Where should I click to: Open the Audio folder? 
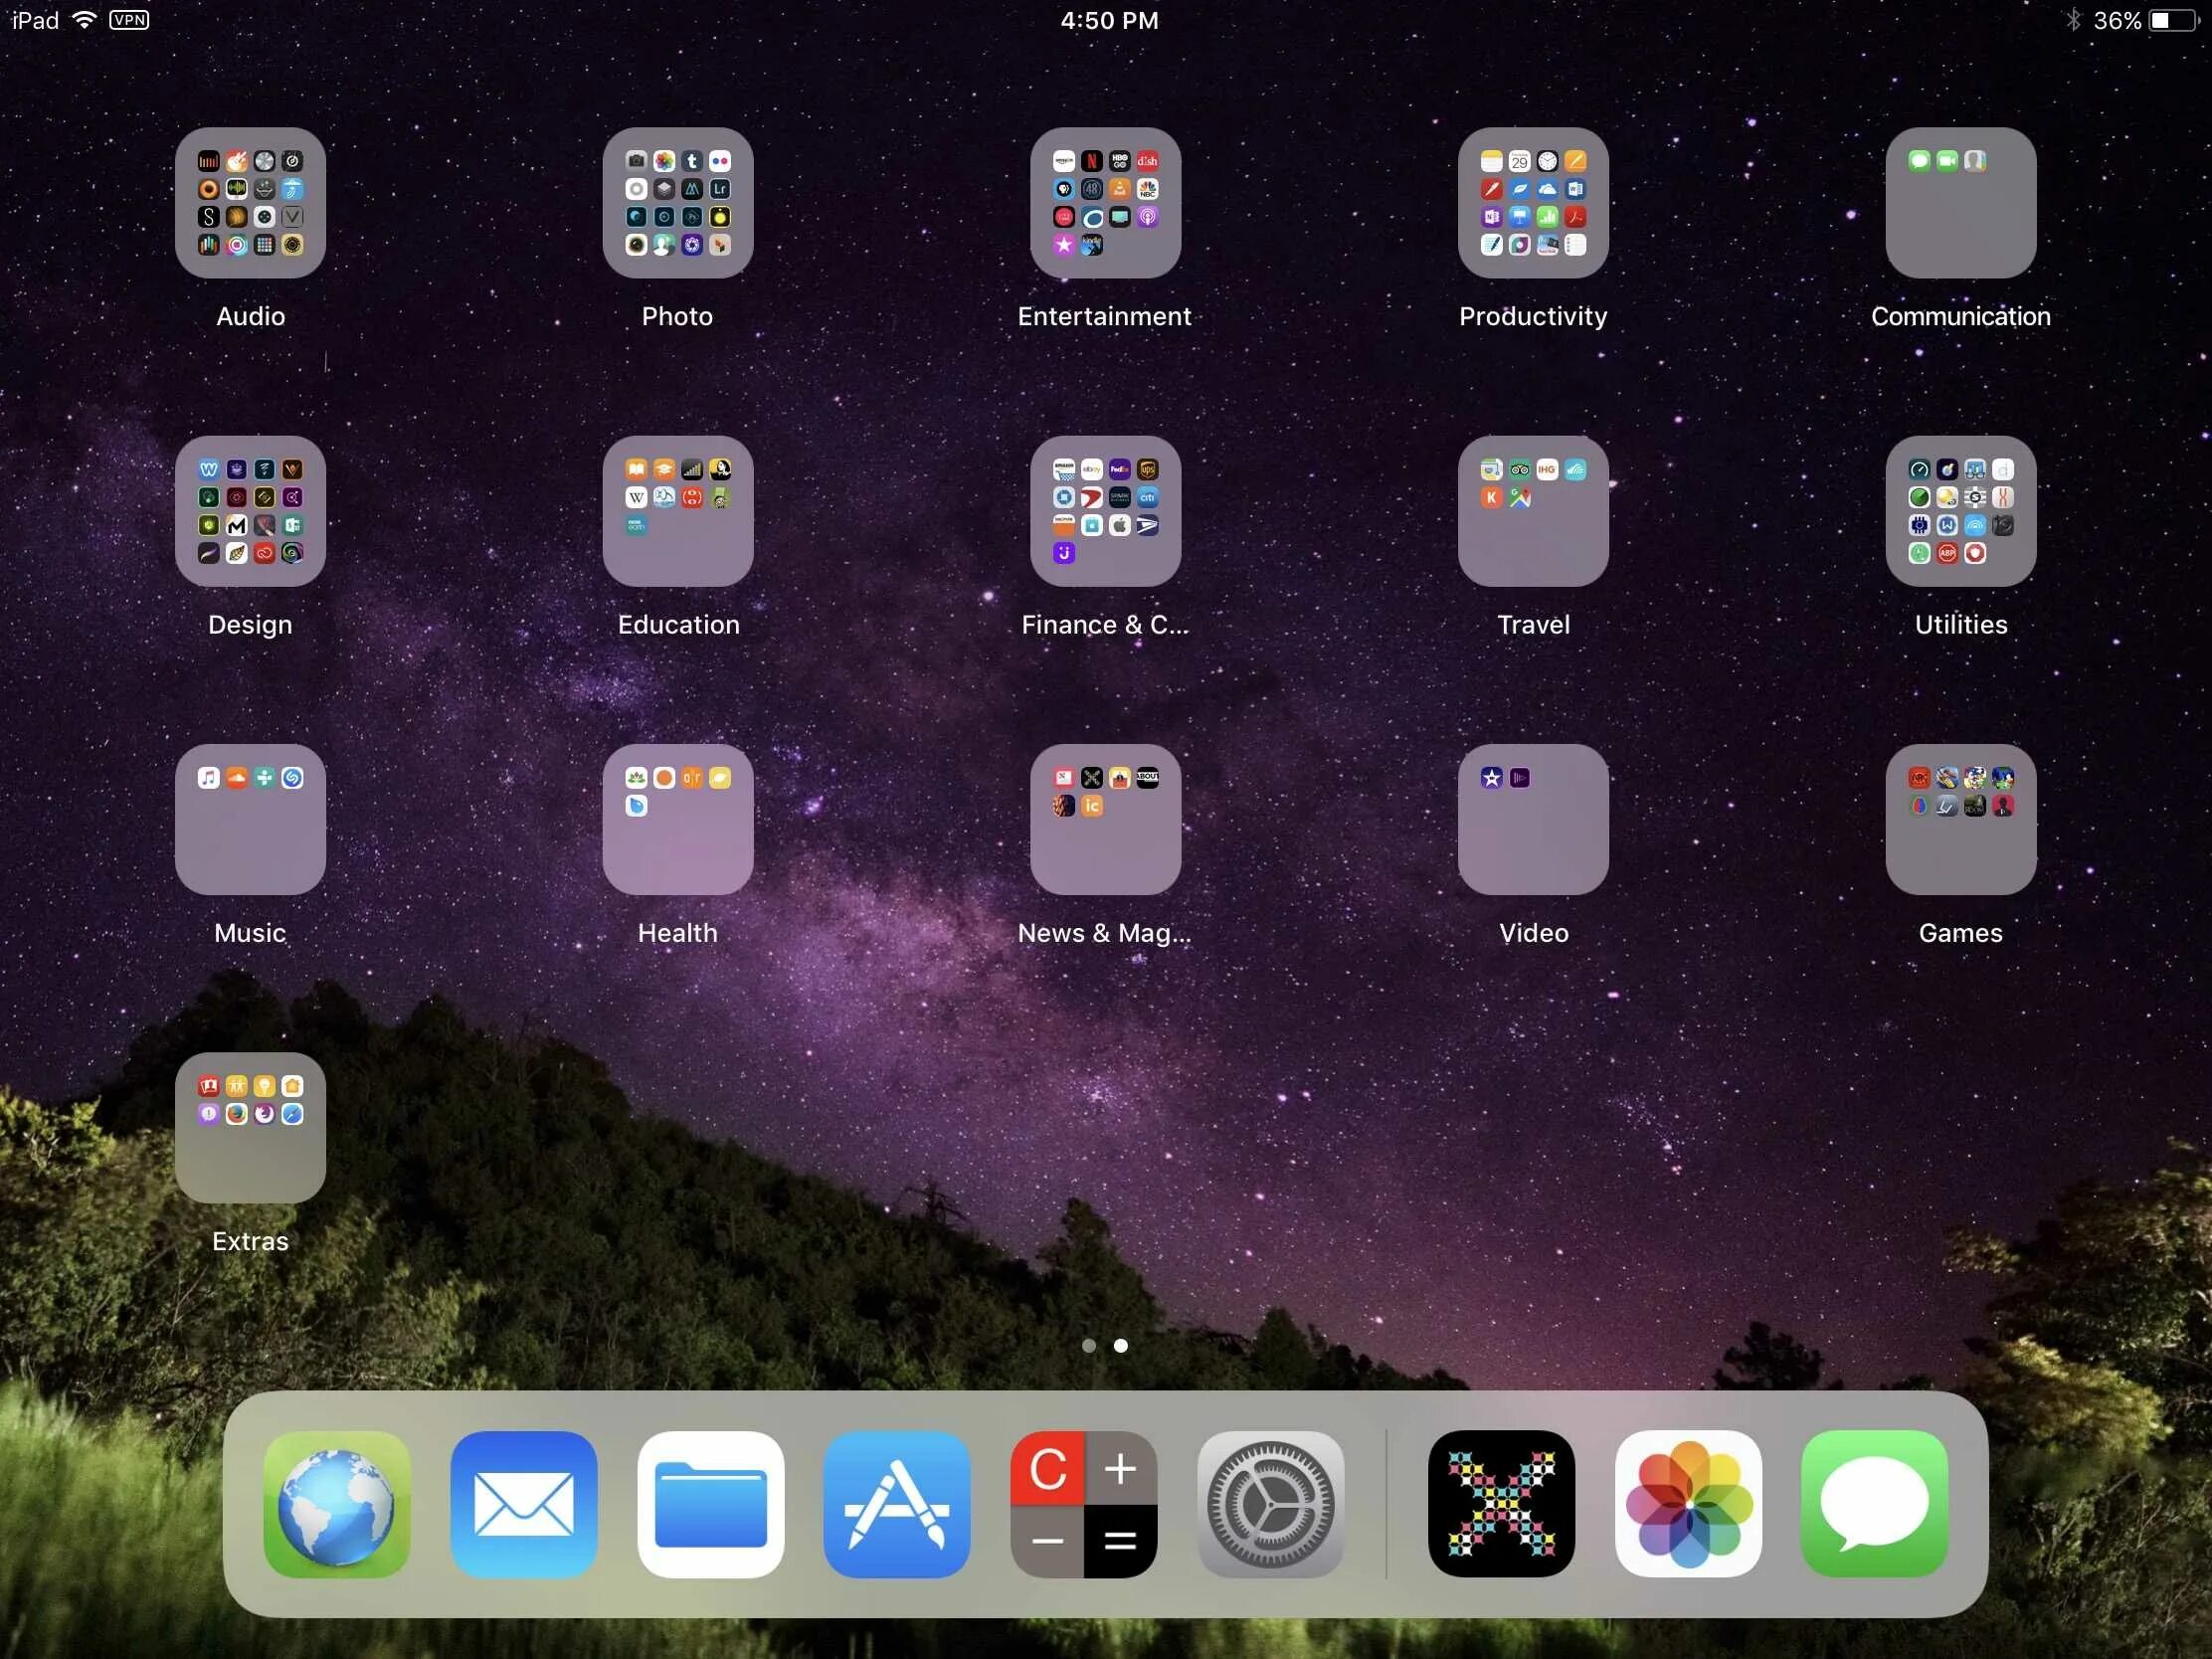click(250, 203)
